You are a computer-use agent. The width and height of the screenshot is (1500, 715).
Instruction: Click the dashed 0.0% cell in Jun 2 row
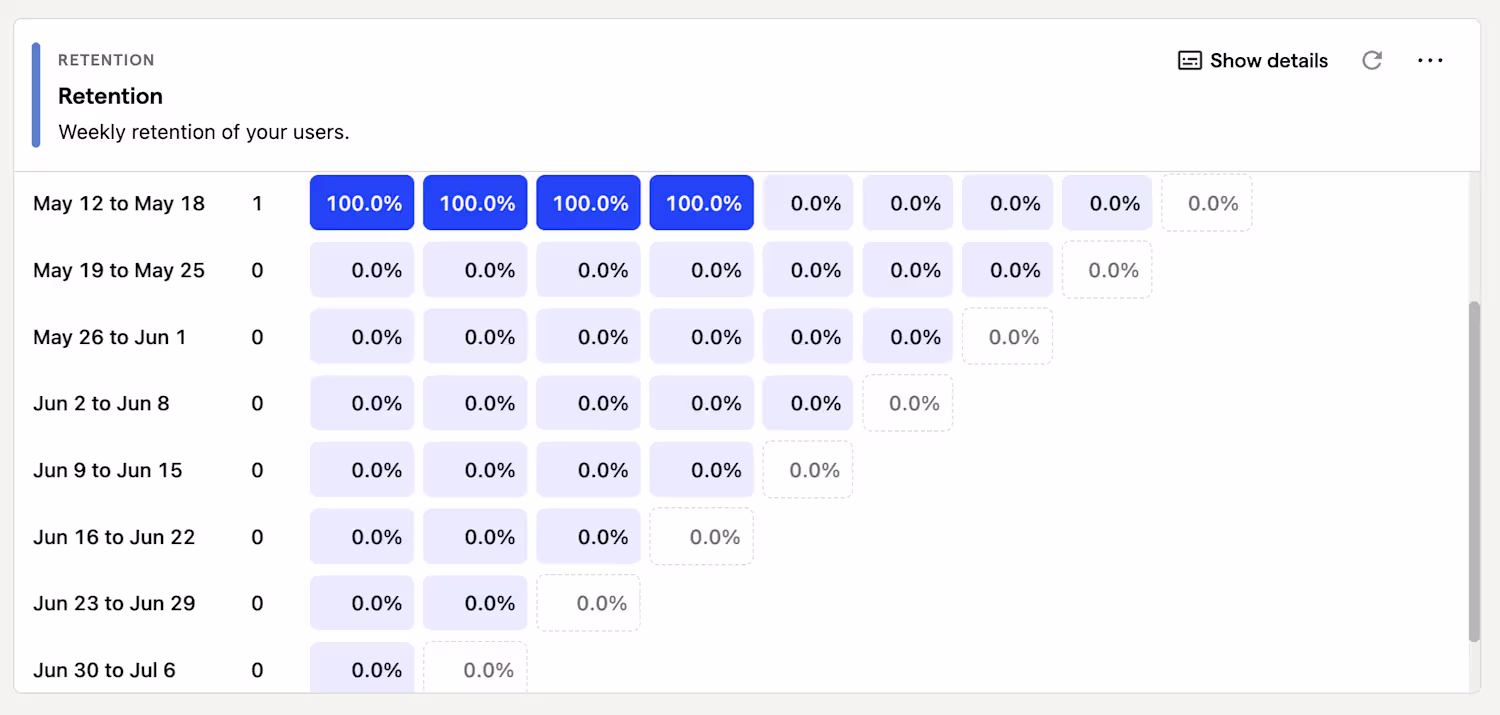point(908,404)
